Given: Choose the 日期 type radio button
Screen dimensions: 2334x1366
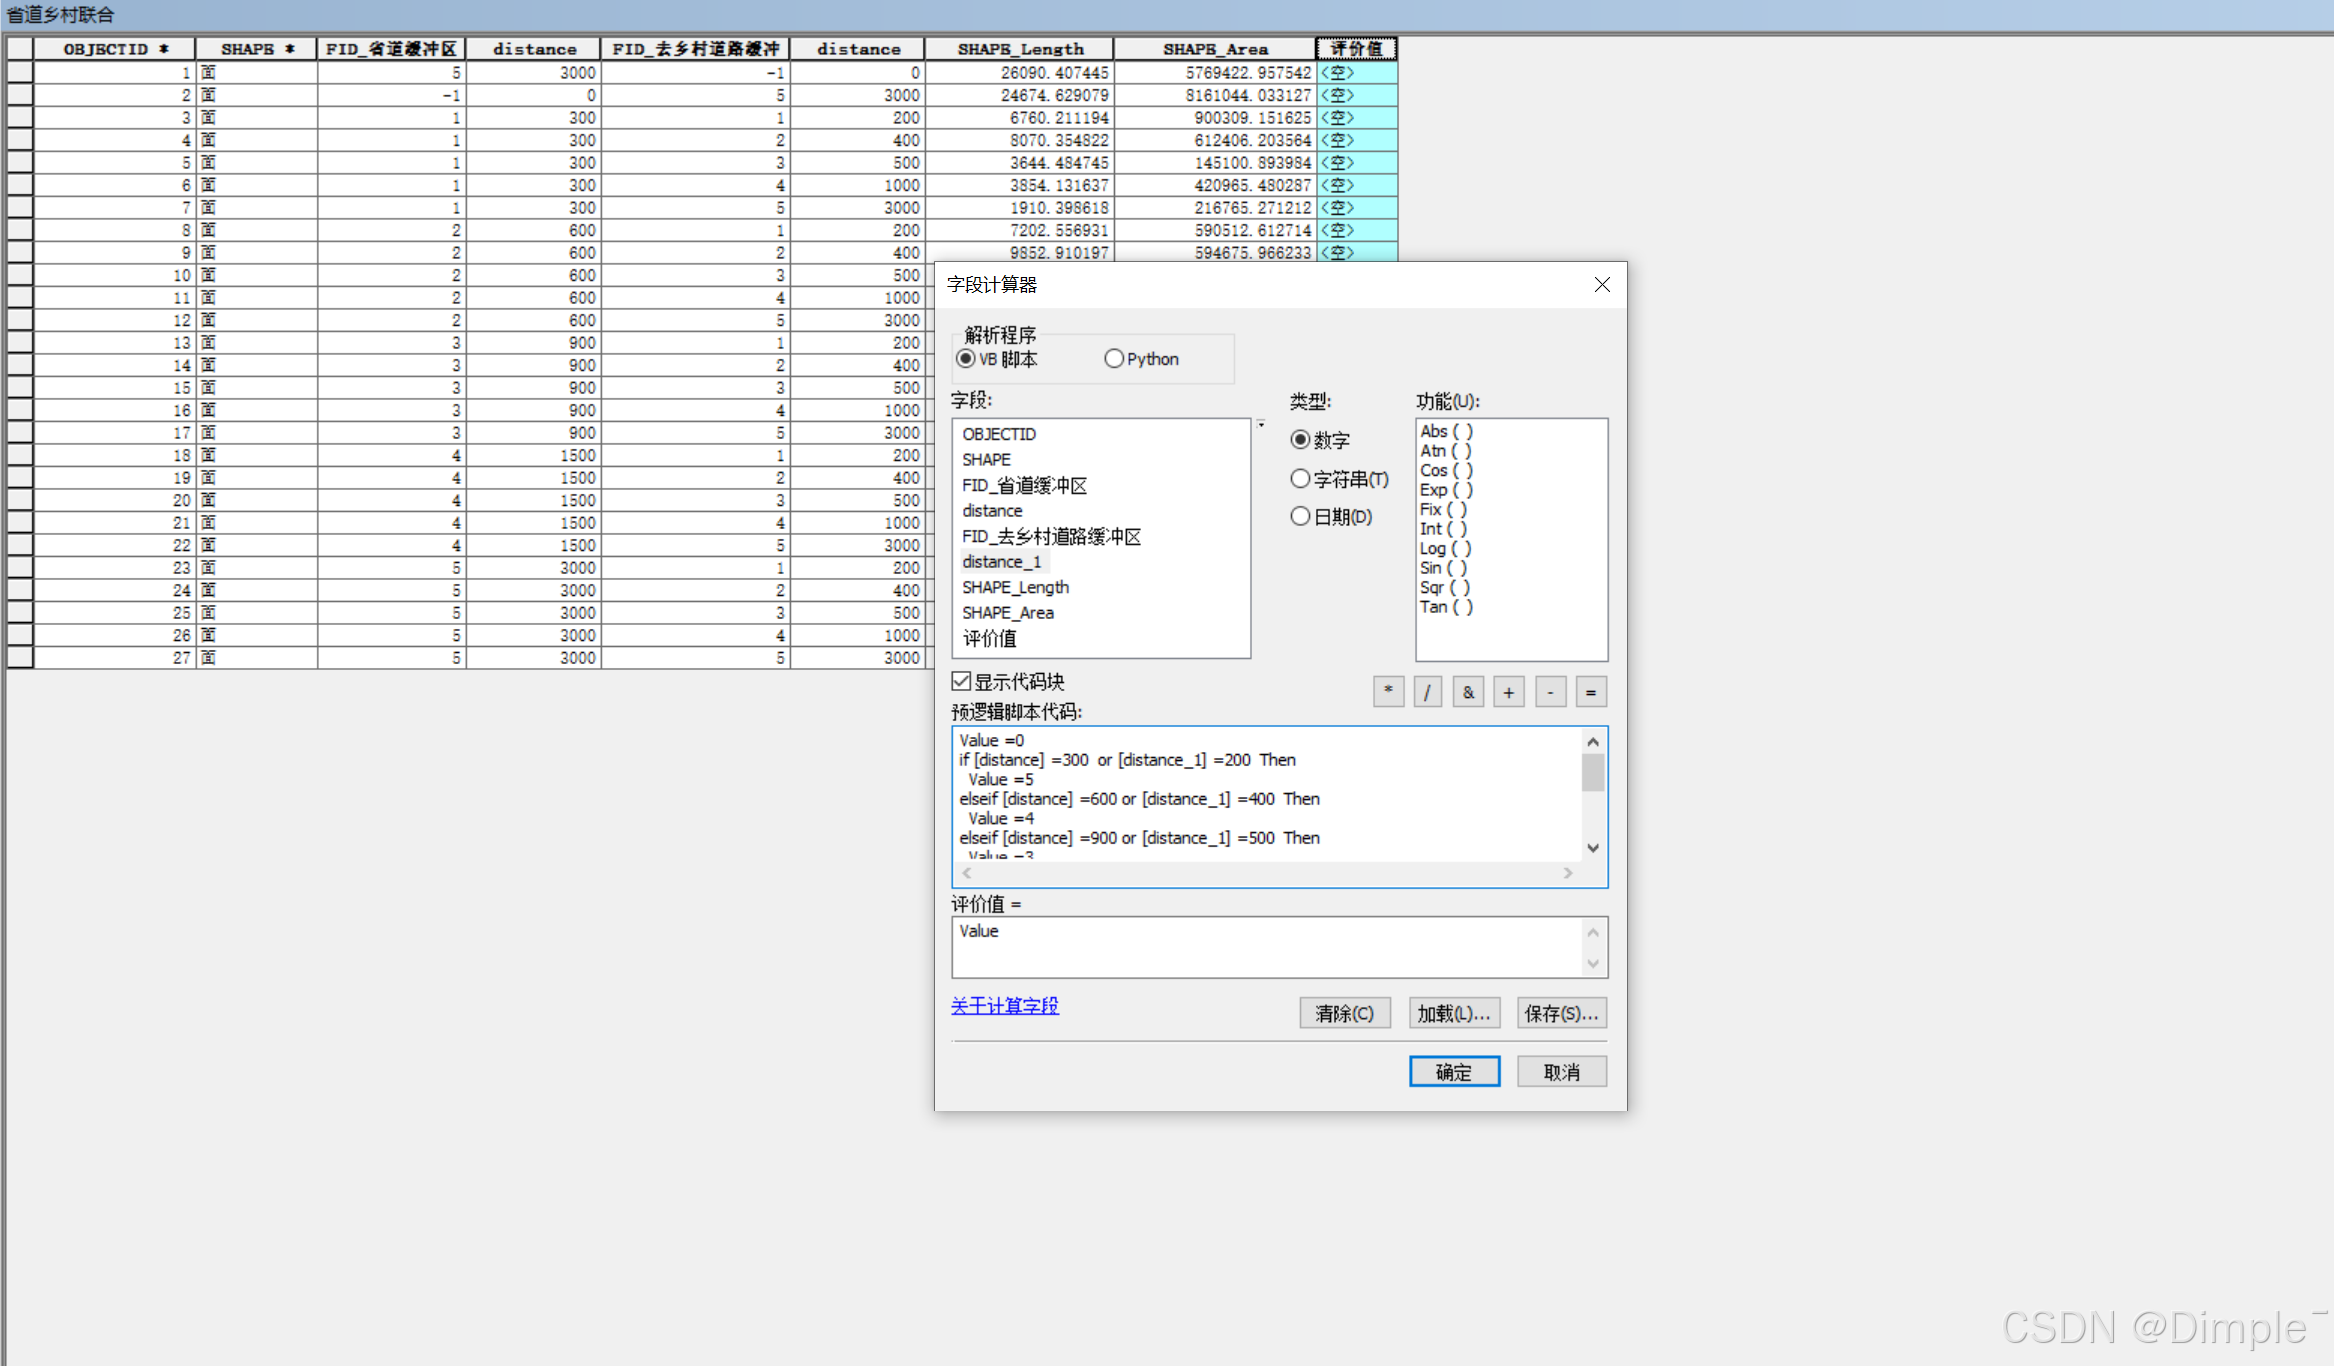Looking at the screenshot, I should (x=1300, y=517).
